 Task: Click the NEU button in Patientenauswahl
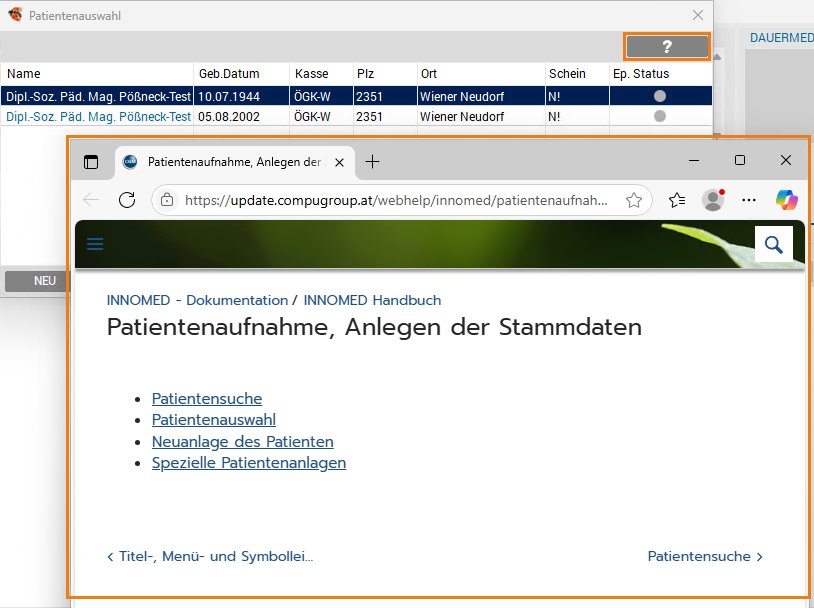pos(37,281)
